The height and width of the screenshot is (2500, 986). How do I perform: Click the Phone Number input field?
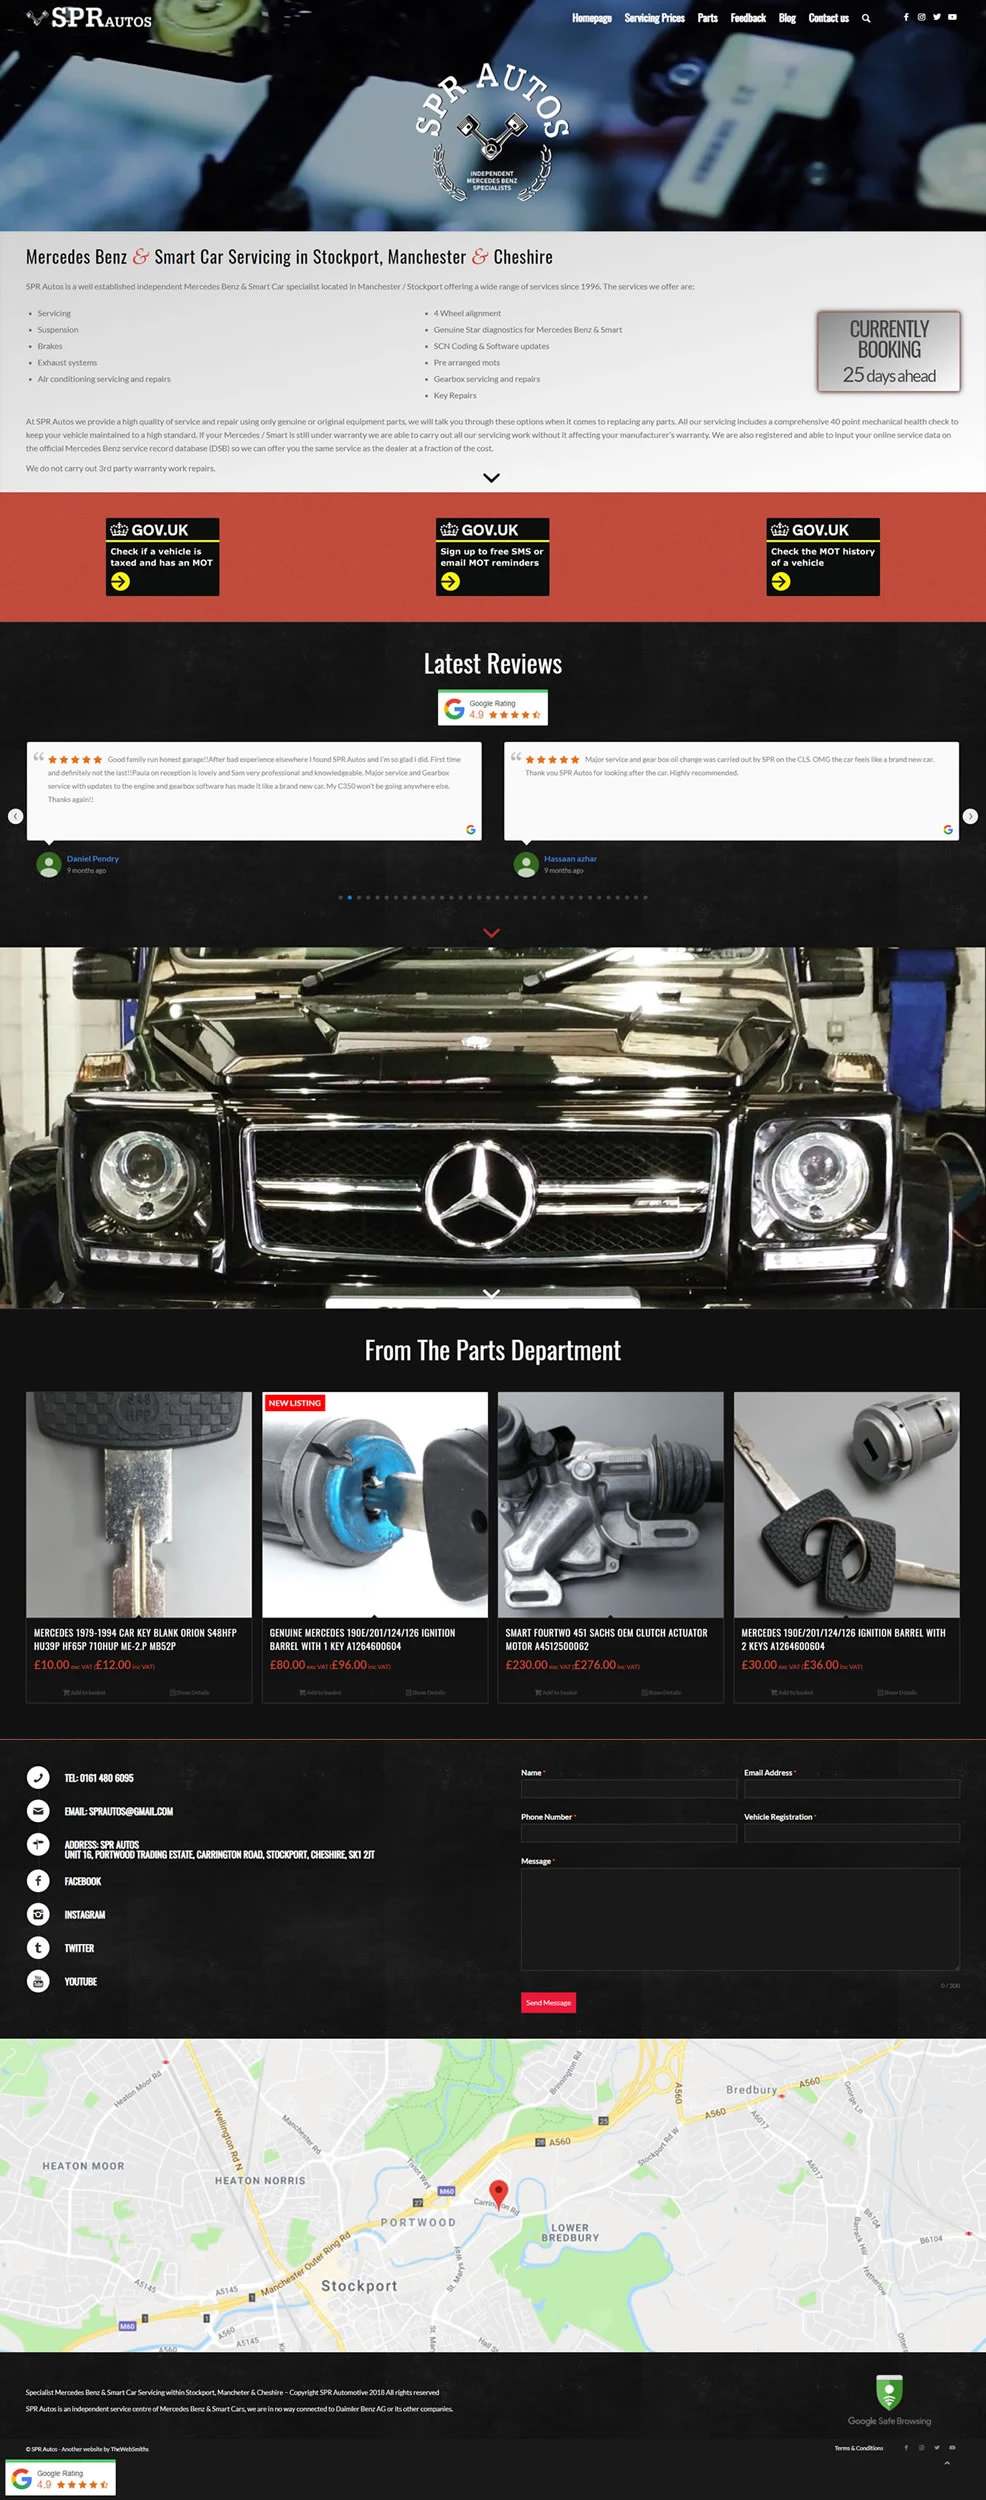point(629,1833)
